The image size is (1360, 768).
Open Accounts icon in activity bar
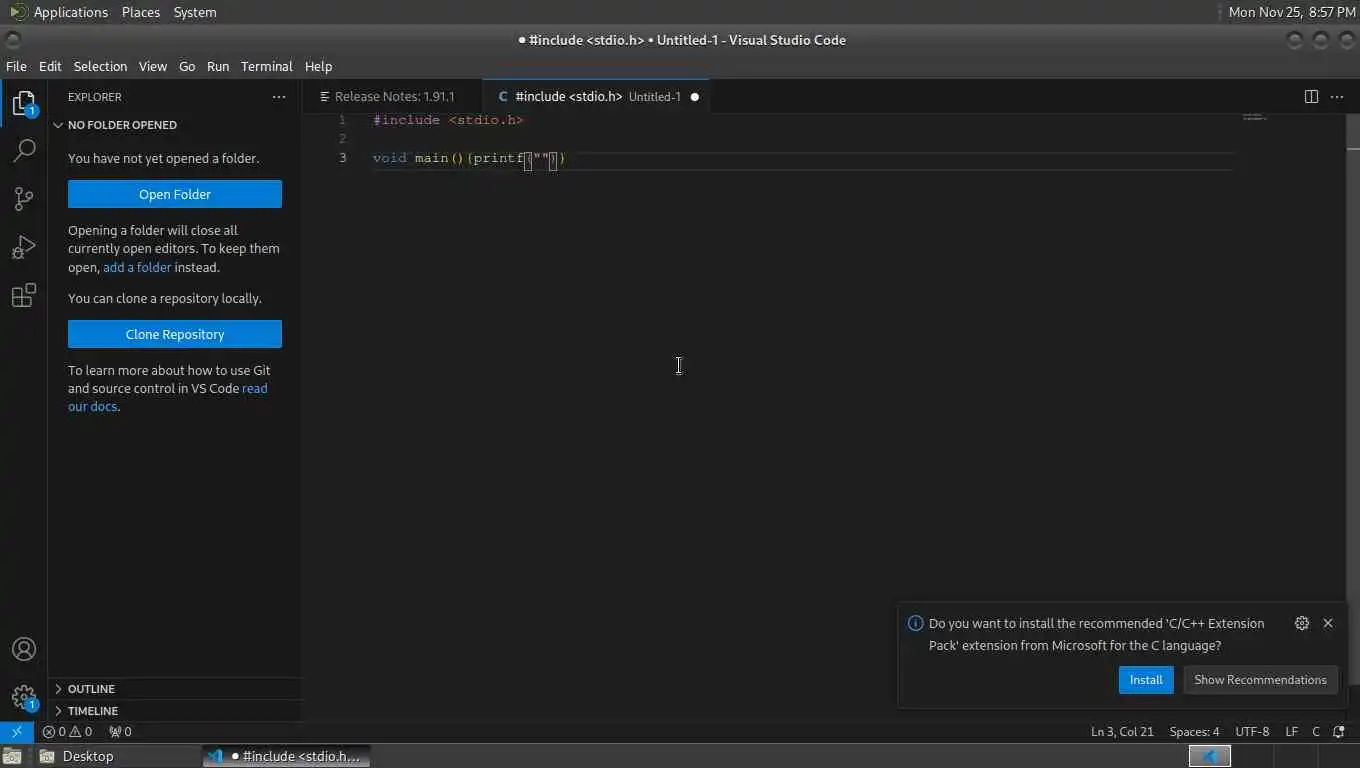pyautogui.click(x=24, y=649)
